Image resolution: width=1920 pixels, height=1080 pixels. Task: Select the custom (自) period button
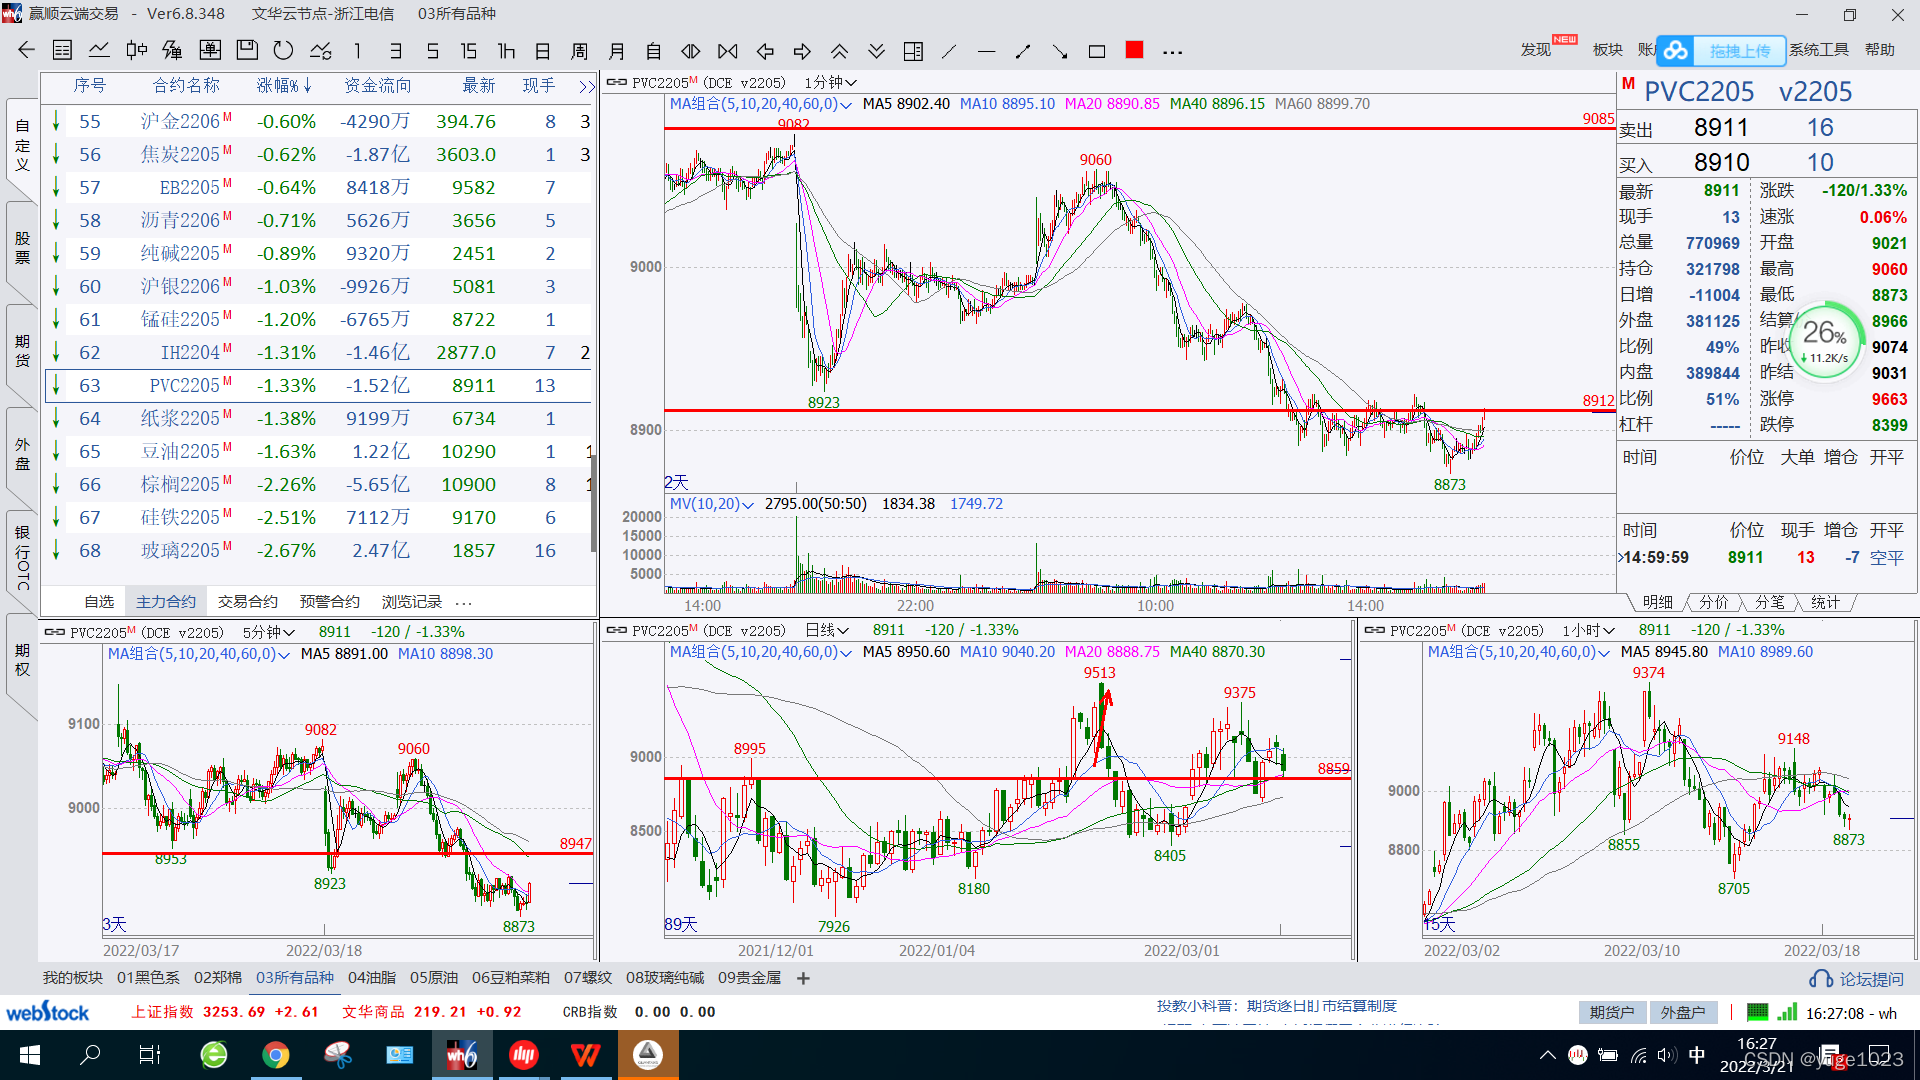point(654,51)
